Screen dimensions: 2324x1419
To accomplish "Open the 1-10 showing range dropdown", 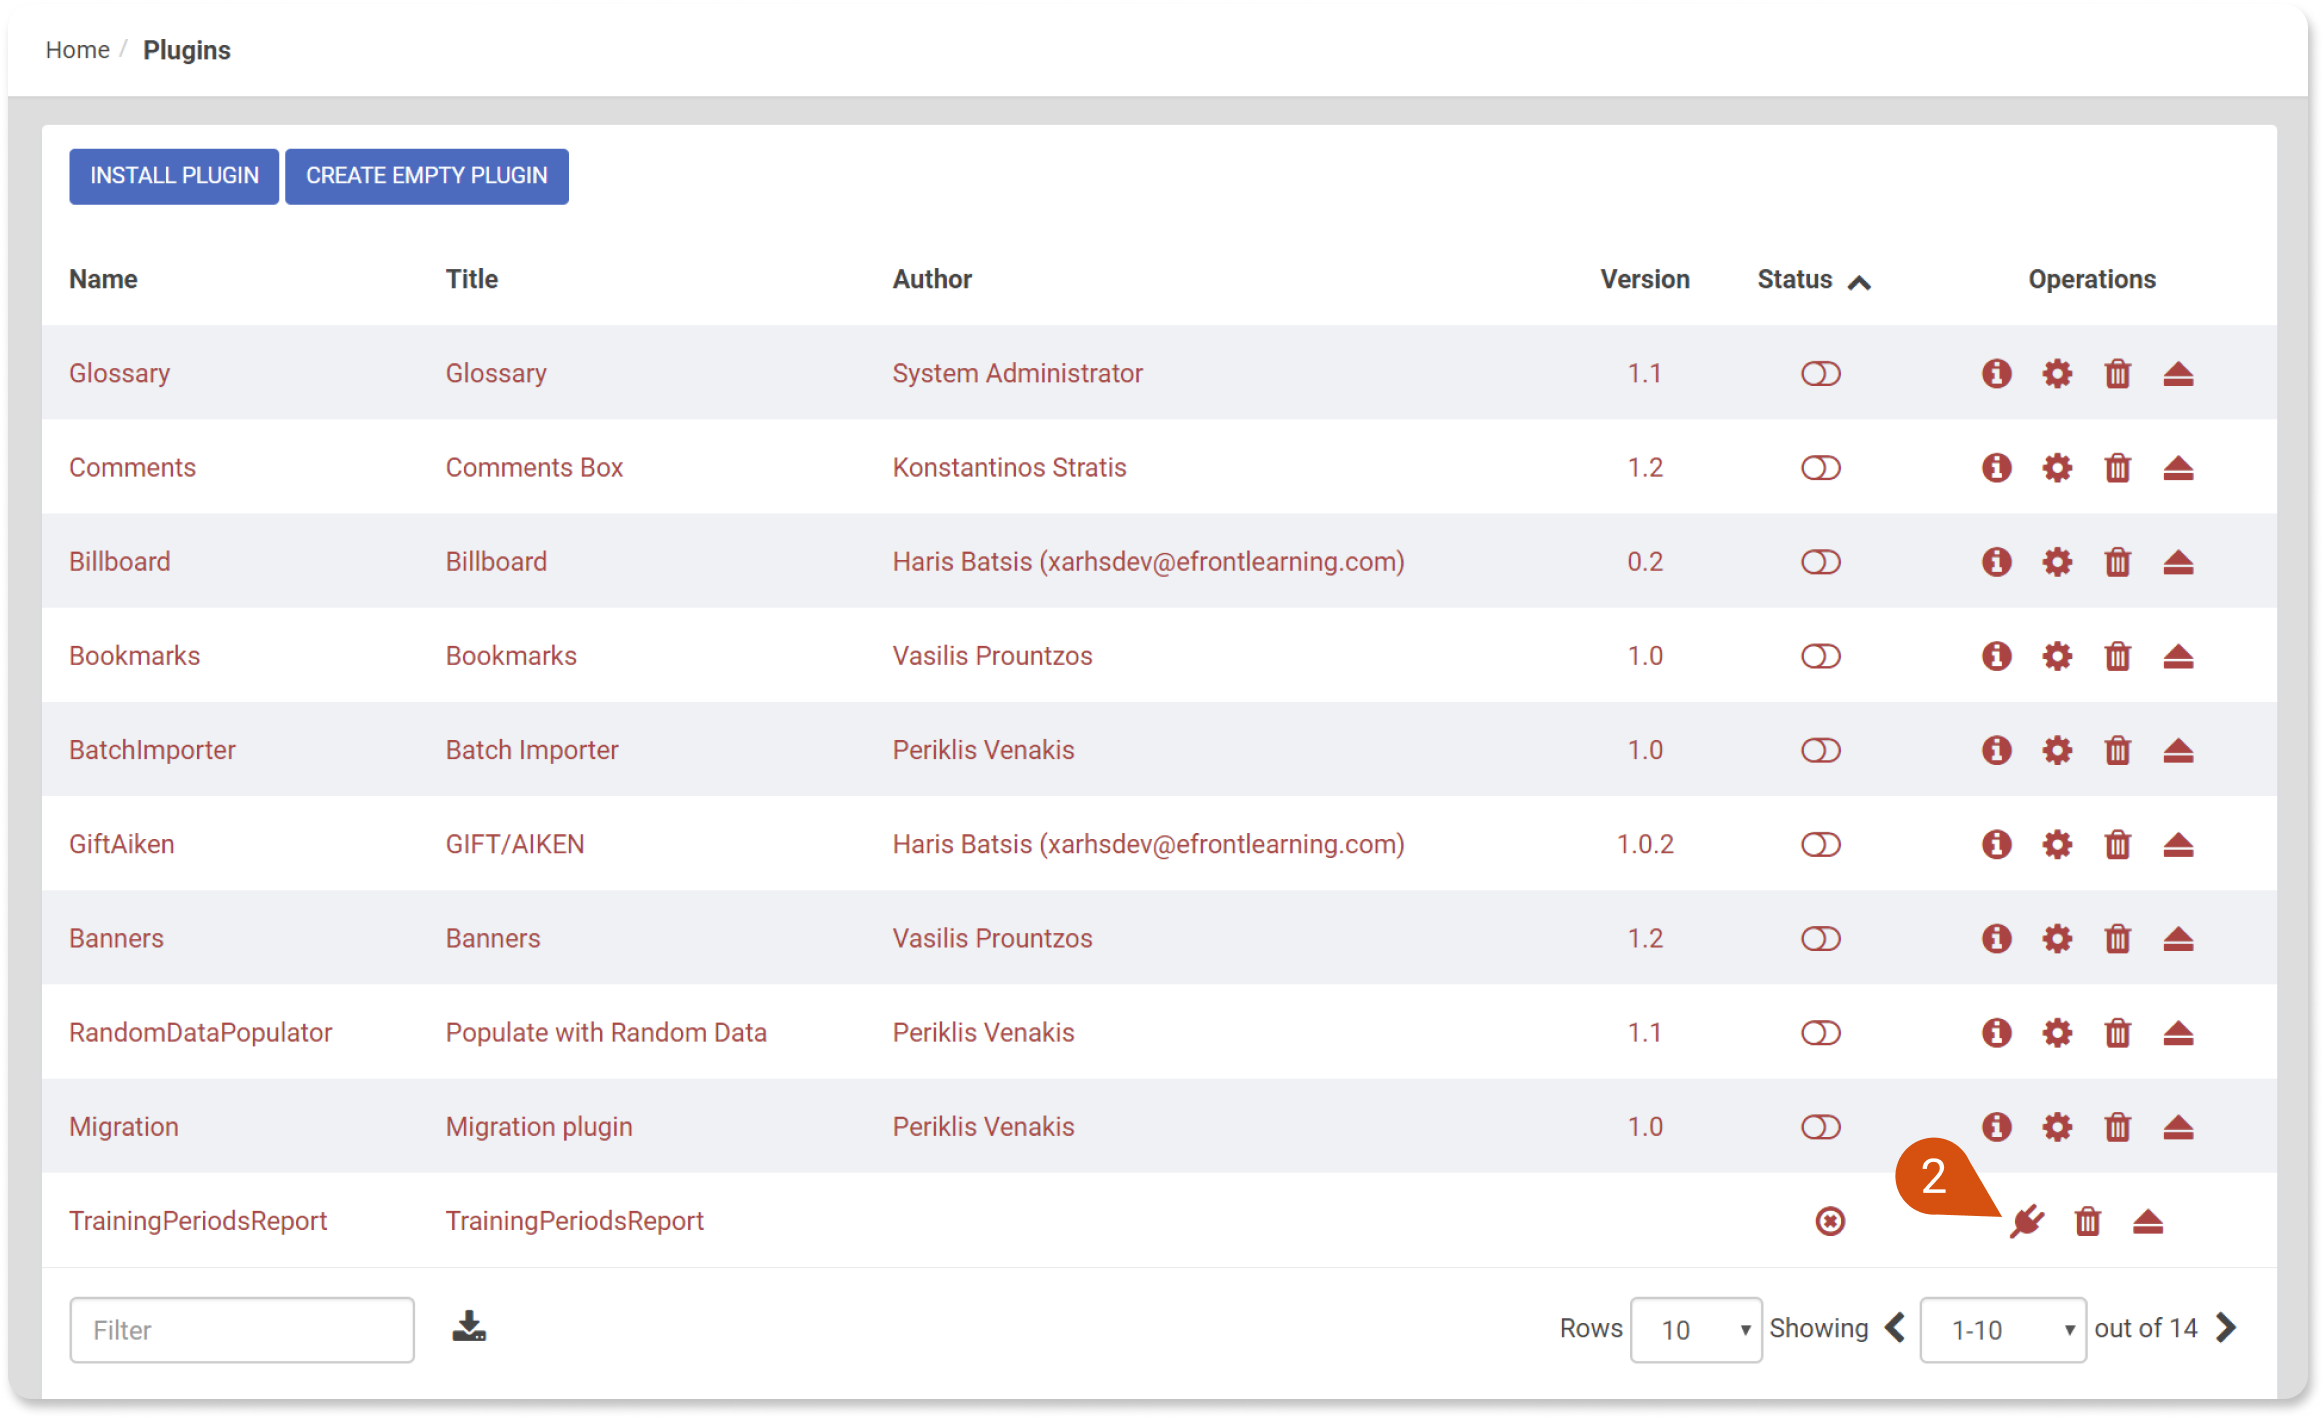I will click(2003, 1330).
